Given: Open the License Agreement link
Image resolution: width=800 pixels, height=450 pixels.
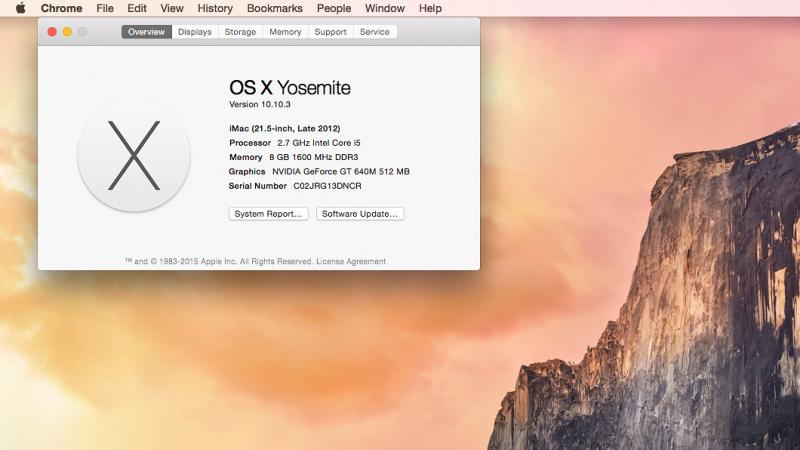Looking at the screenshot, I should 351,261.
